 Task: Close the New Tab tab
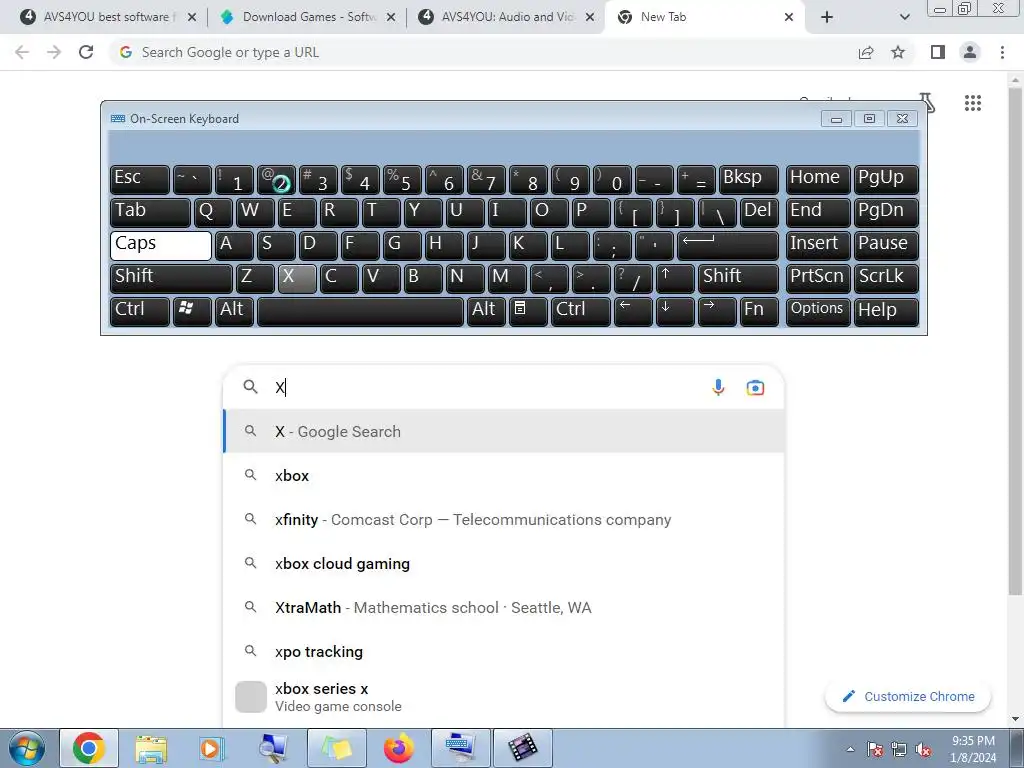tap(789, 17)
